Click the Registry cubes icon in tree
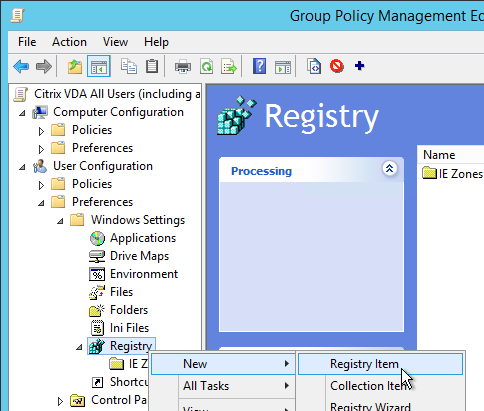 tap(97, 346)
